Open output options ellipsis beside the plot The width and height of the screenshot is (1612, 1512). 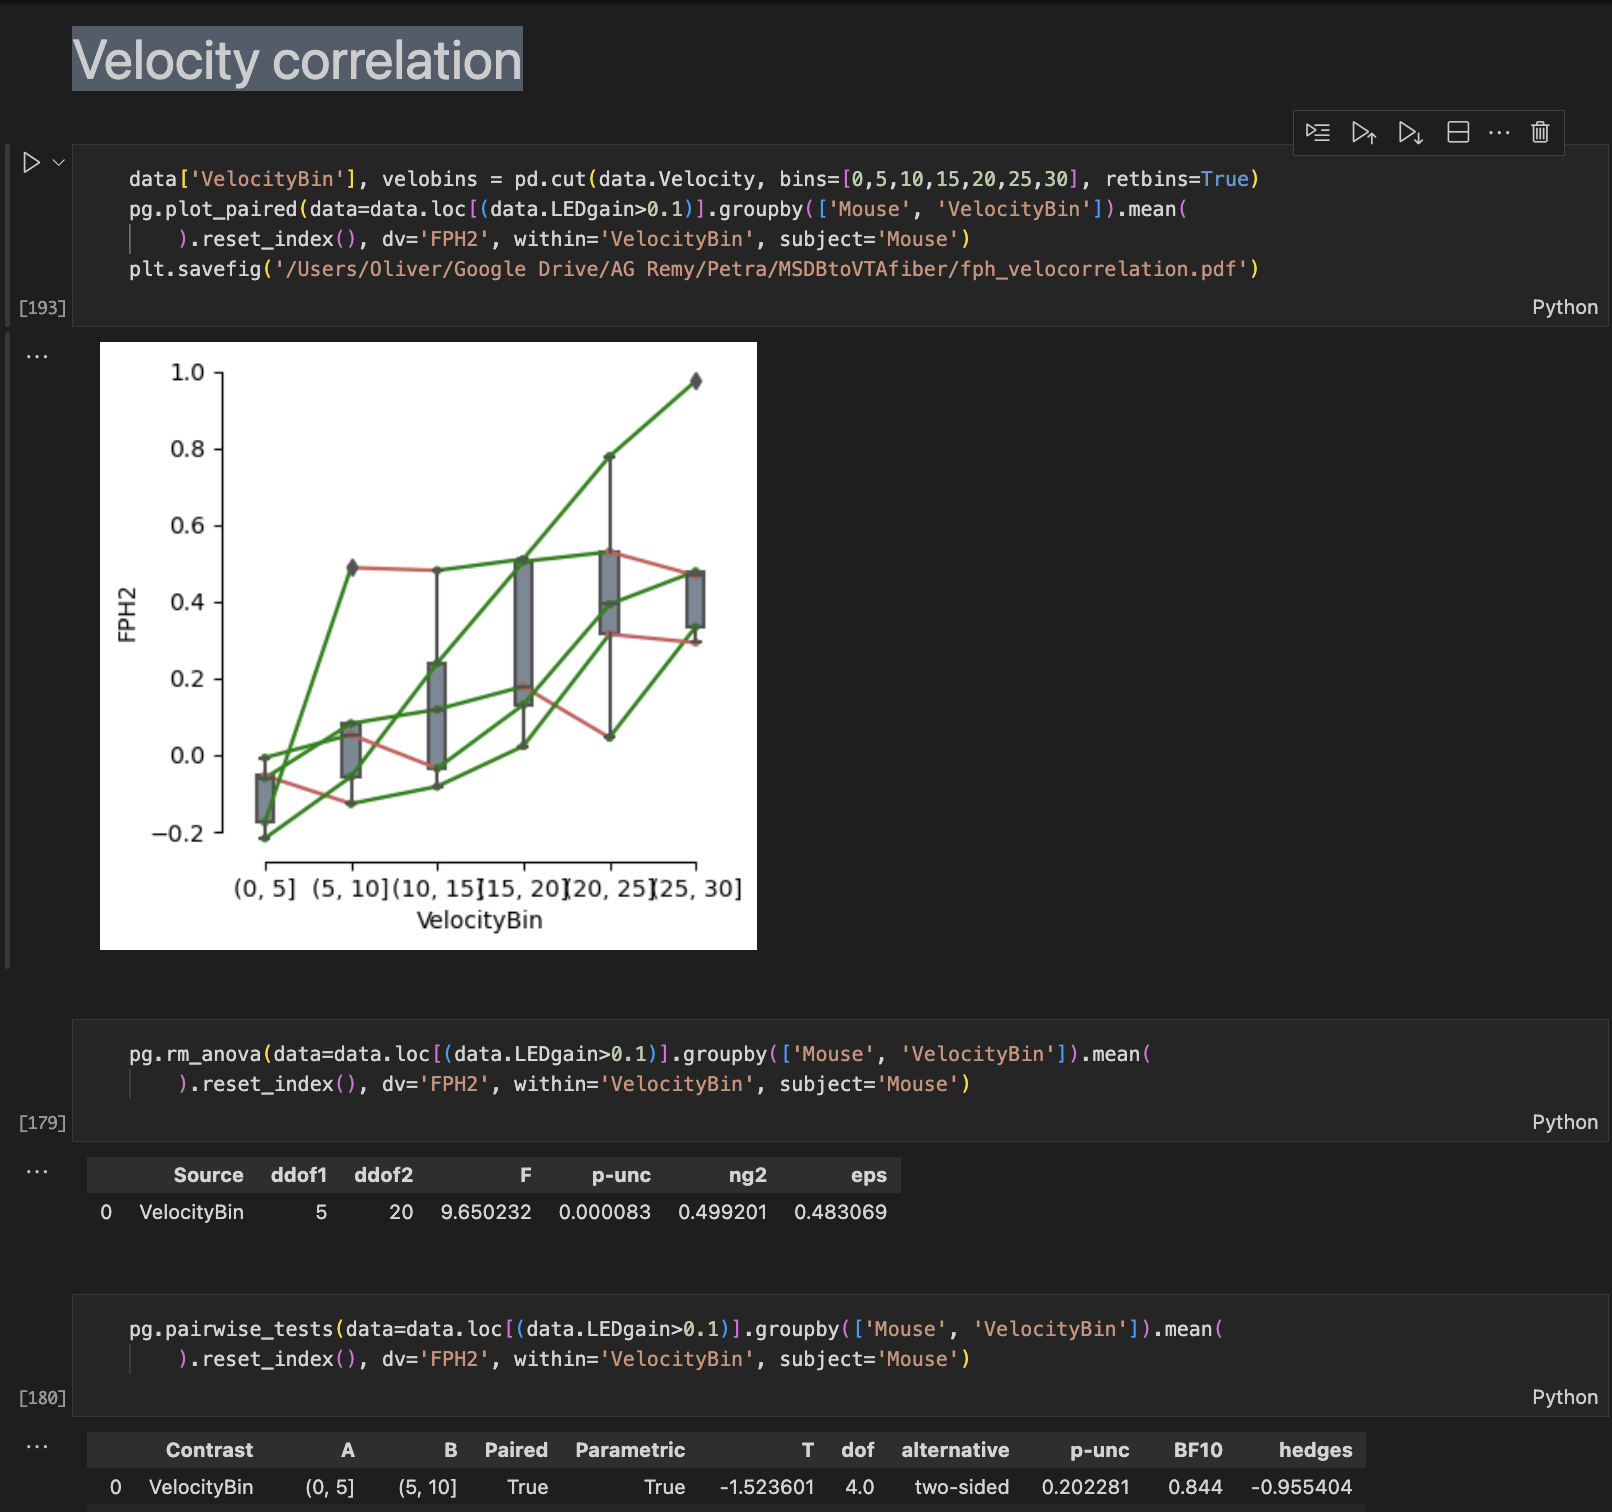[37, 356]
